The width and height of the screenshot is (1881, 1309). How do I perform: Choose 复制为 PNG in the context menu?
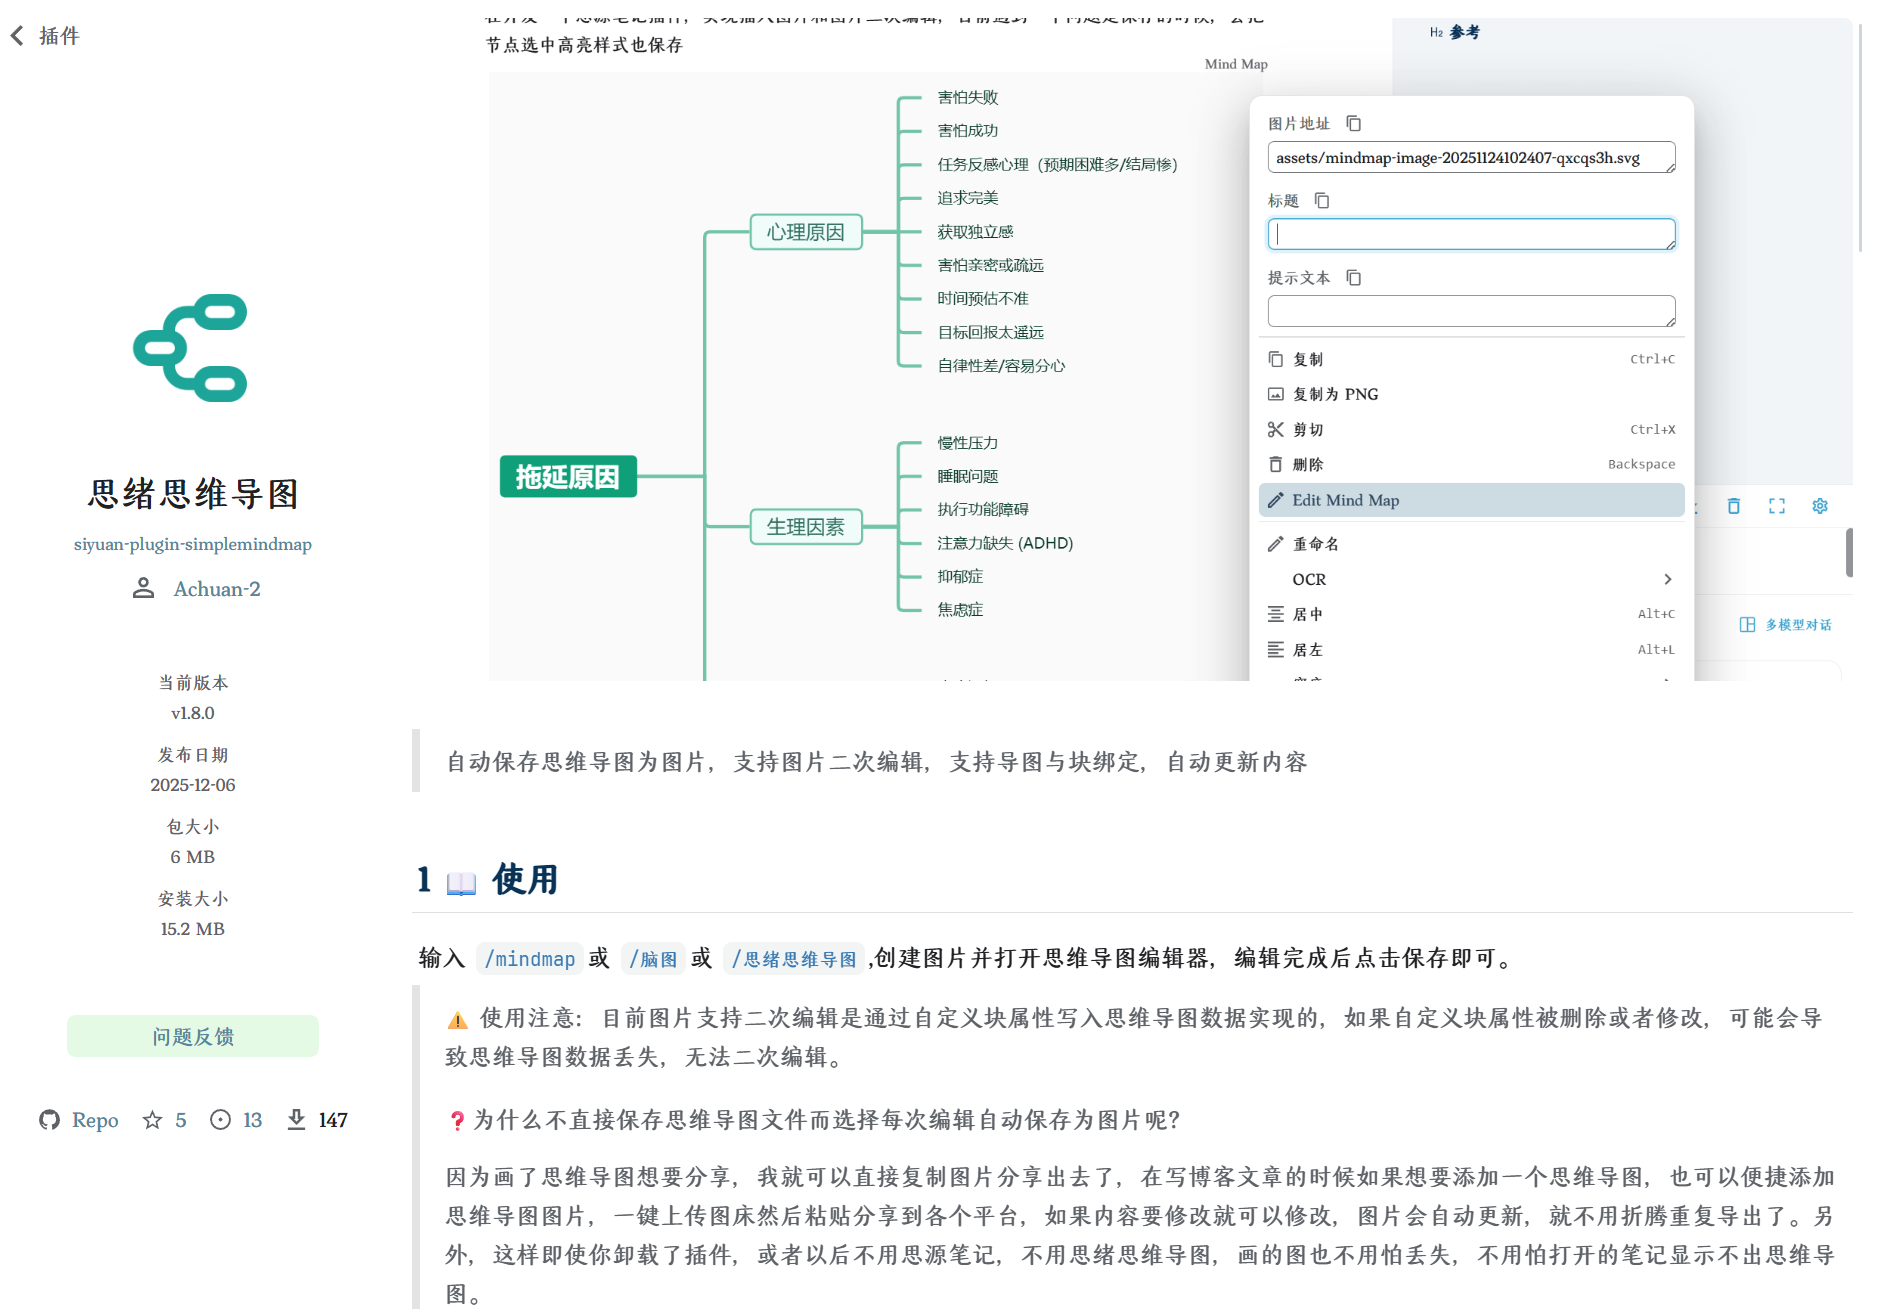1471,394
